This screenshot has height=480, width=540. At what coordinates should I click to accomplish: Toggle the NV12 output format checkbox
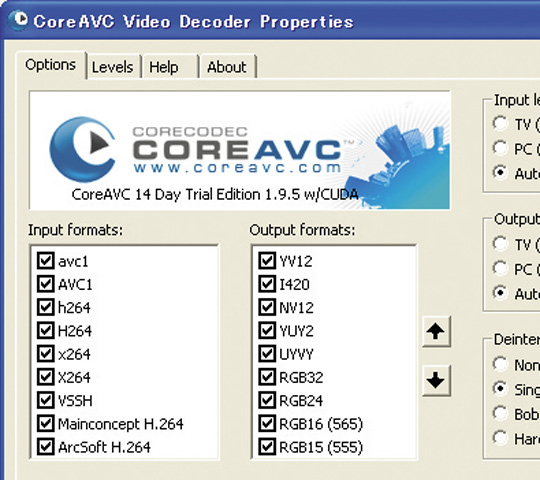(x=267, y=307)
